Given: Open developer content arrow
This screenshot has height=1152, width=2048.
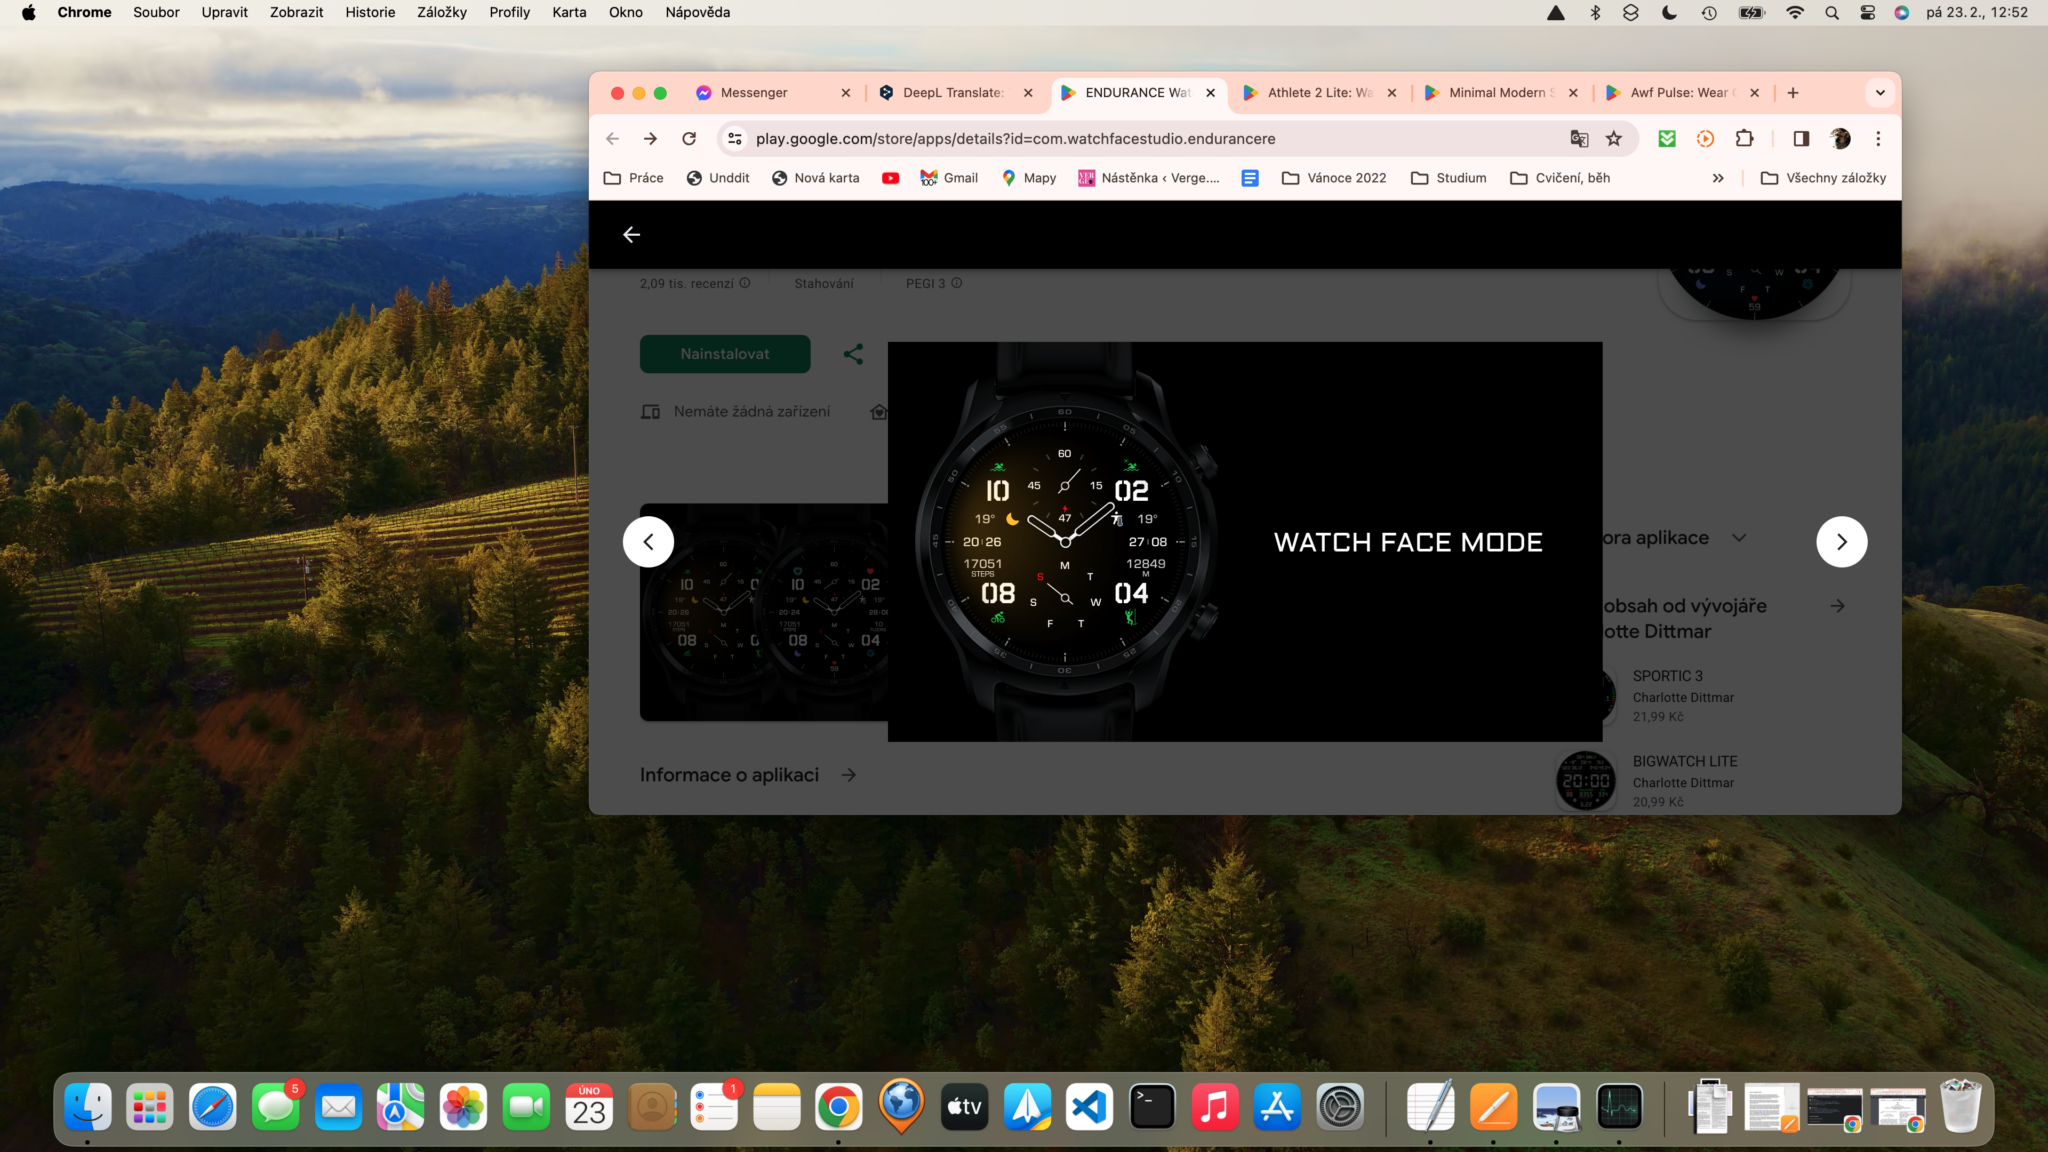Looking at the screenshot, I should coord(1837,606).
